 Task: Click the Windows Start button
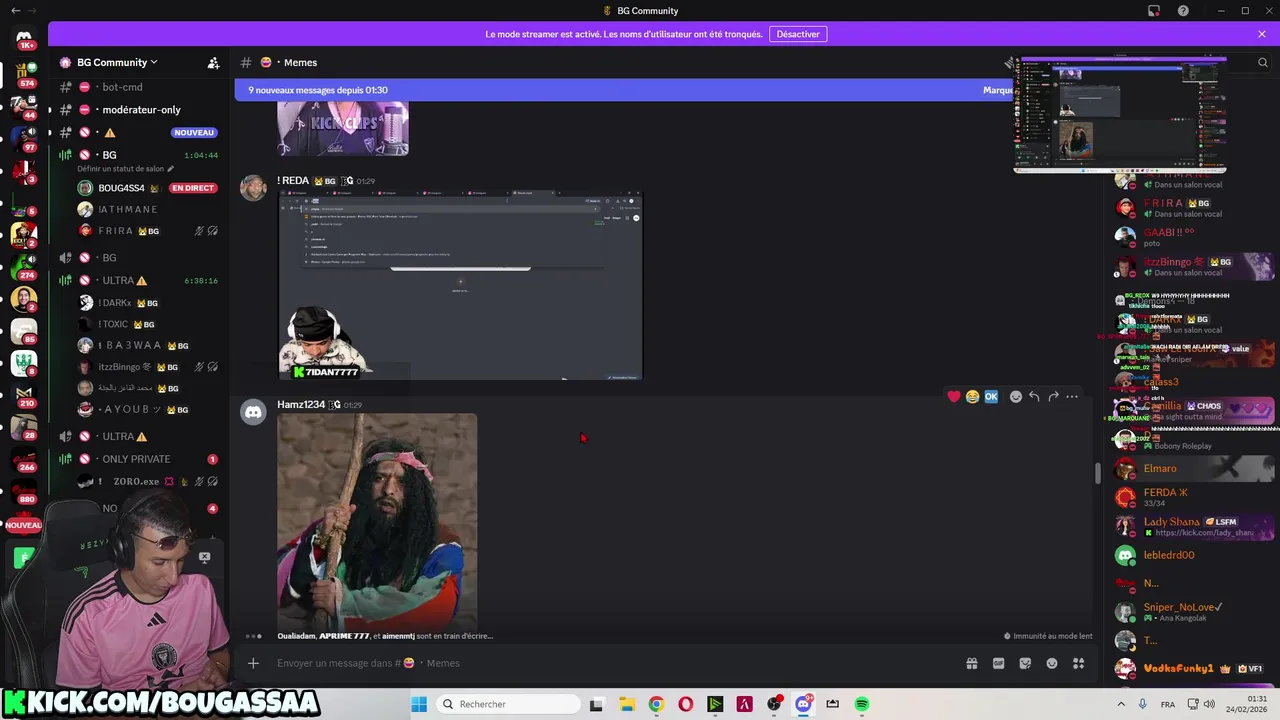click(419, 704)
